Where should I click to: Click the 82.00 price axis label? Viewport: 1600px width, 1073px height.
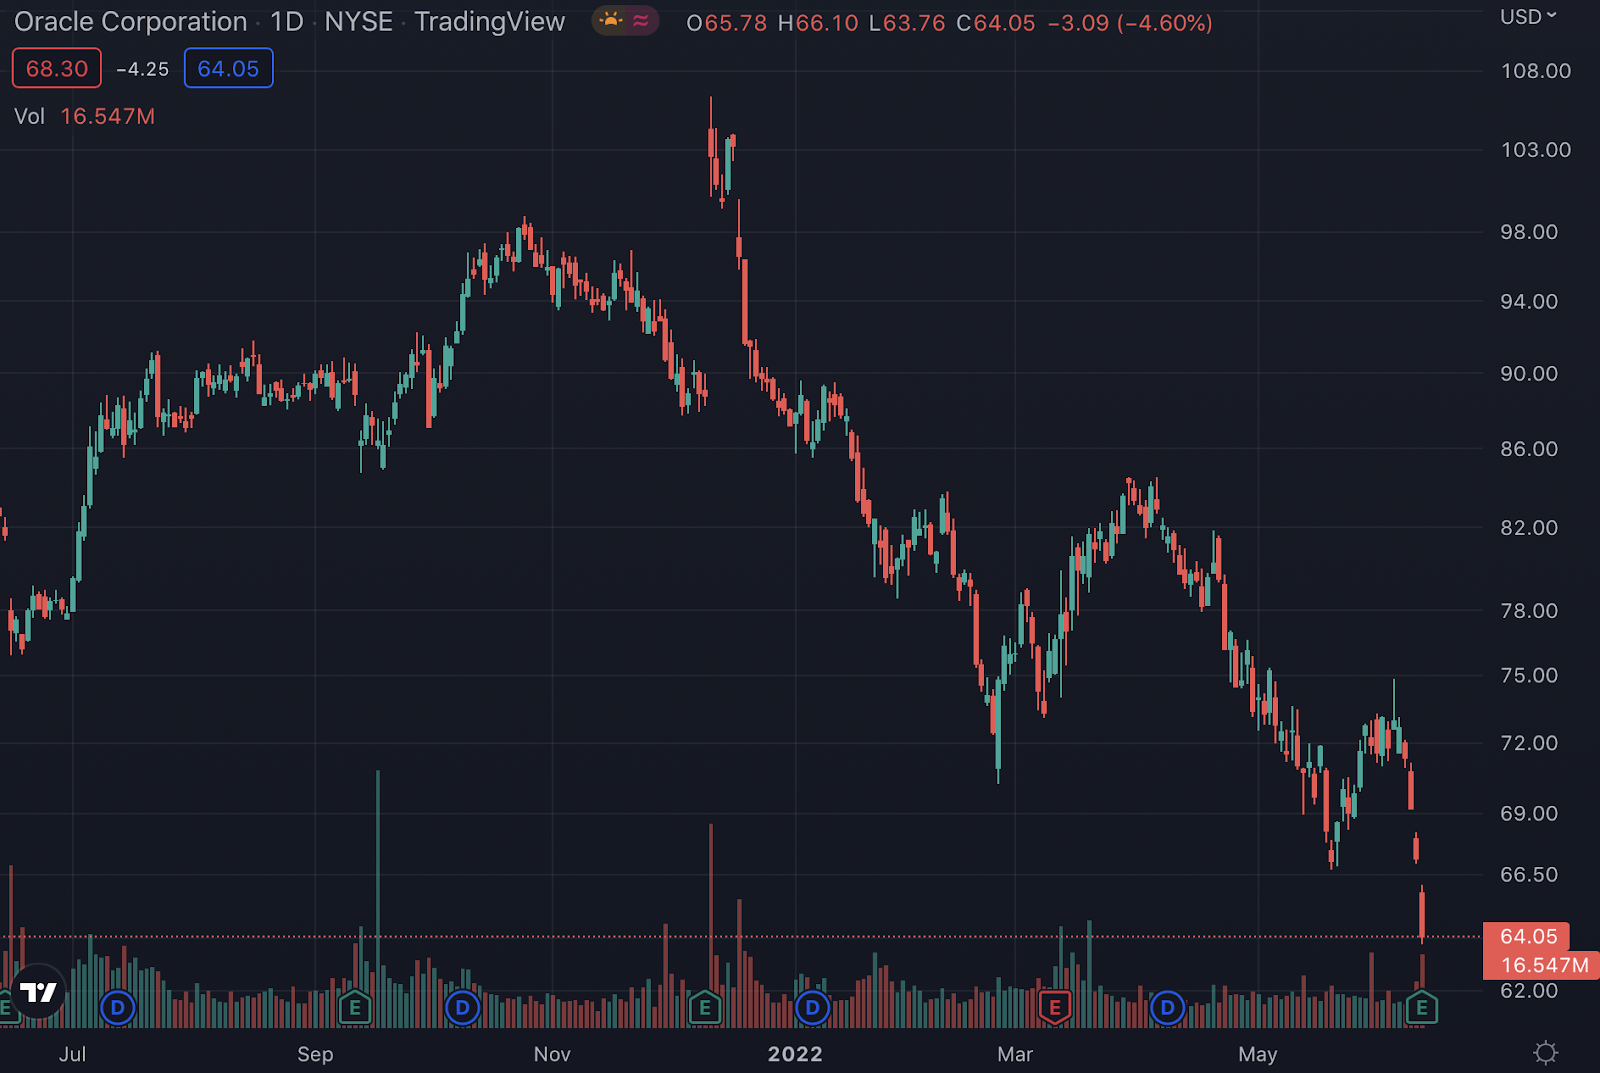coord(1529,528)
